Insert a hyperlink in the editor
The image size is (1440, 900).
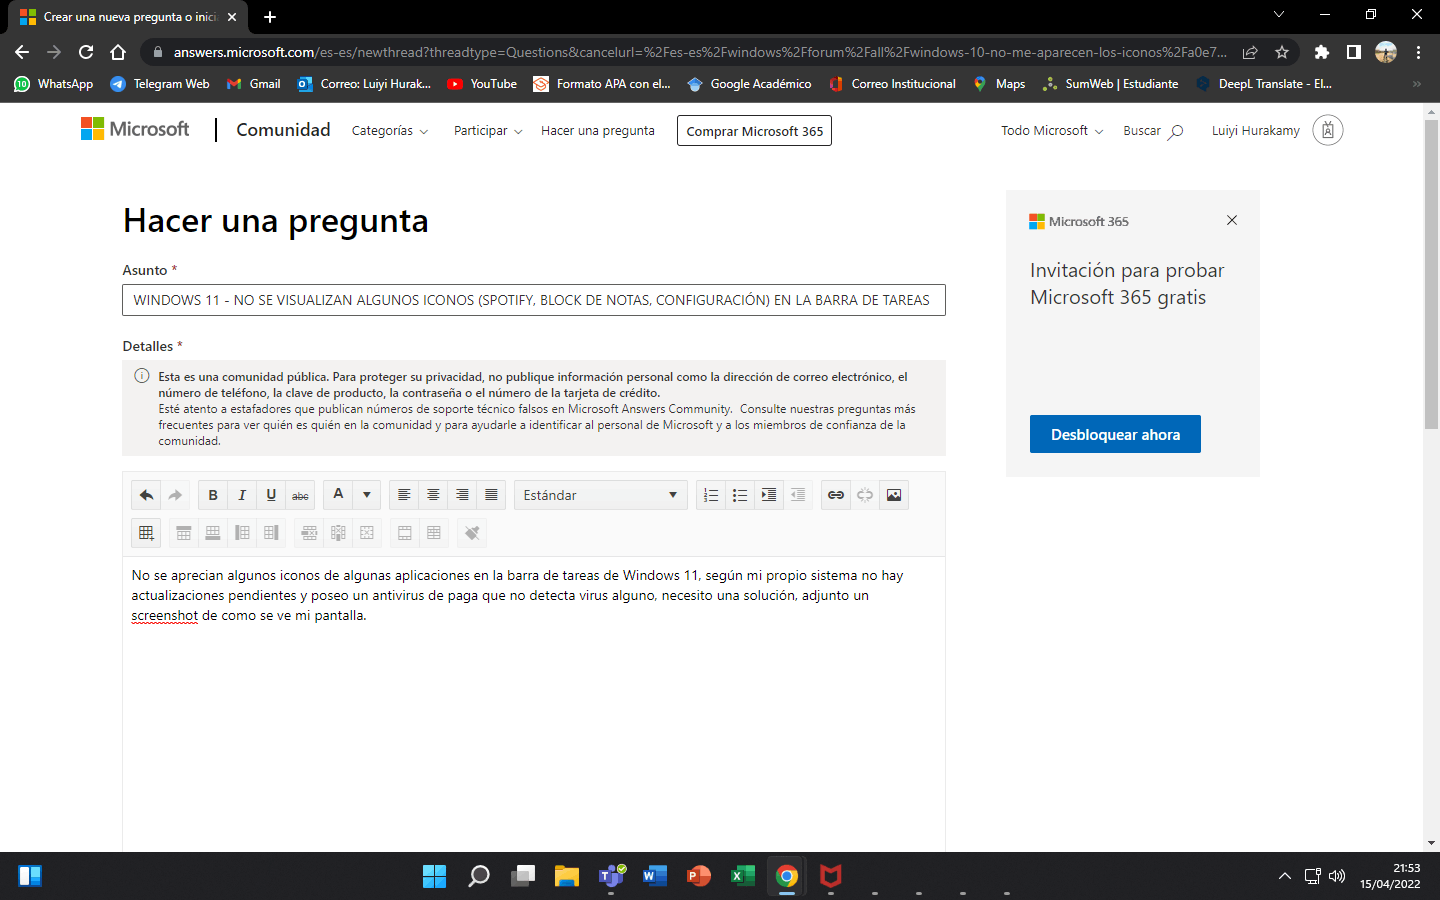pos(836,495)
